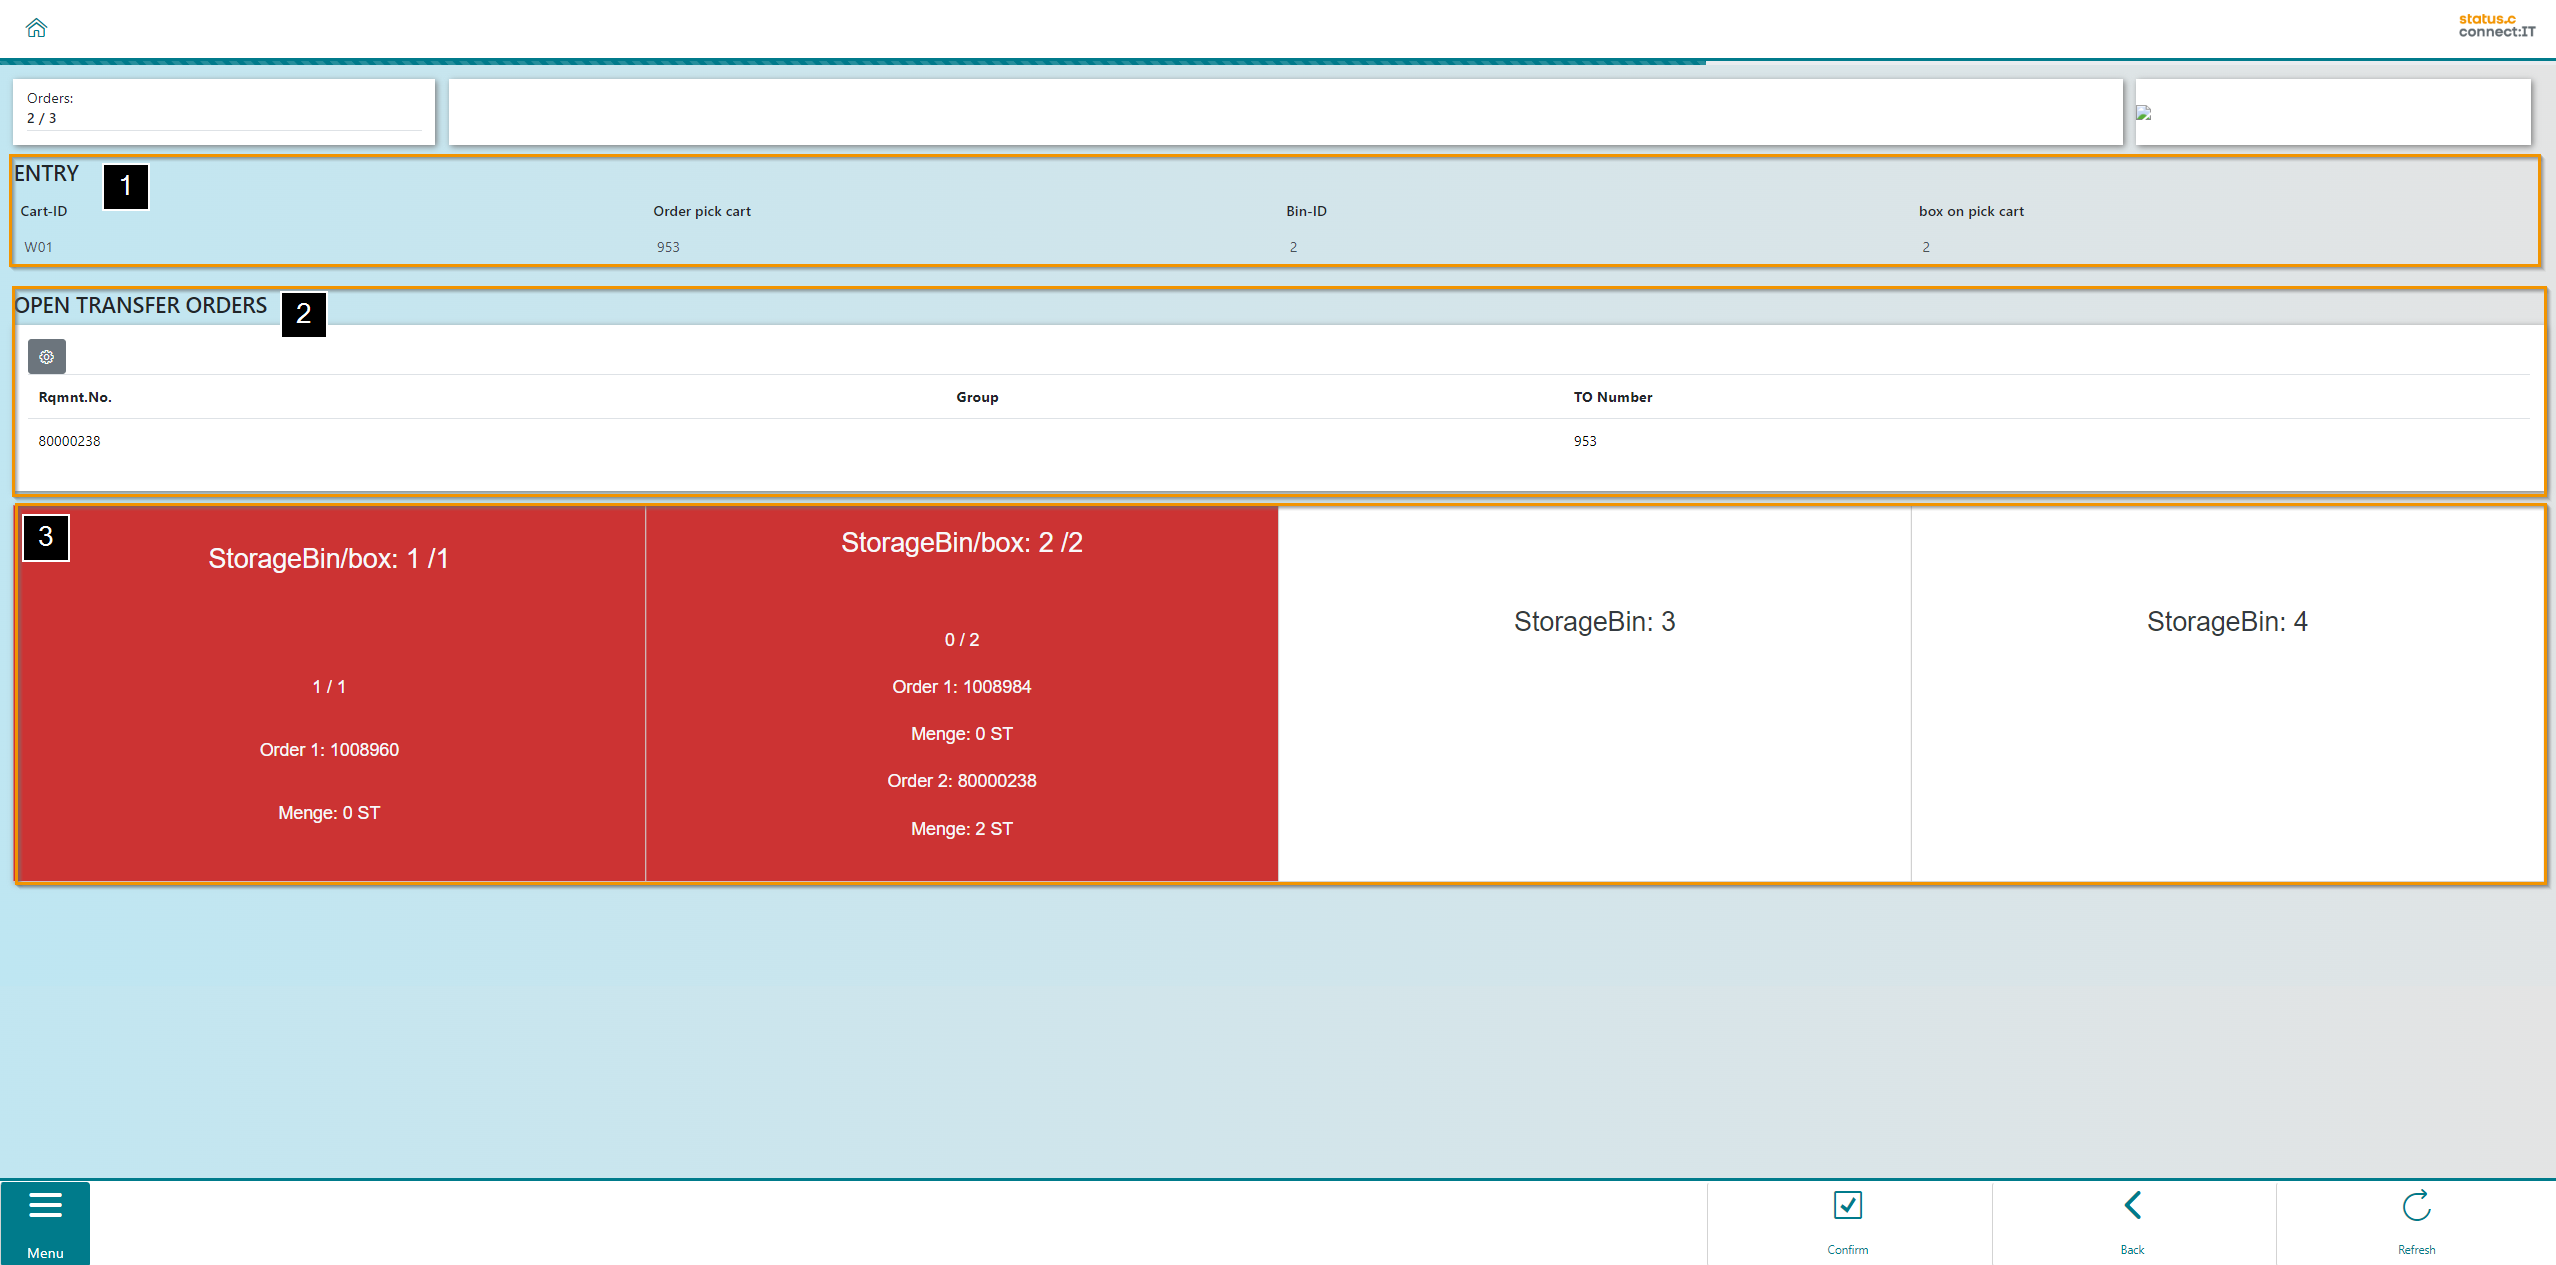Click the Cart-ID value W01
The height and width of the screenshot is (1265, 2556).
[38, 247]
